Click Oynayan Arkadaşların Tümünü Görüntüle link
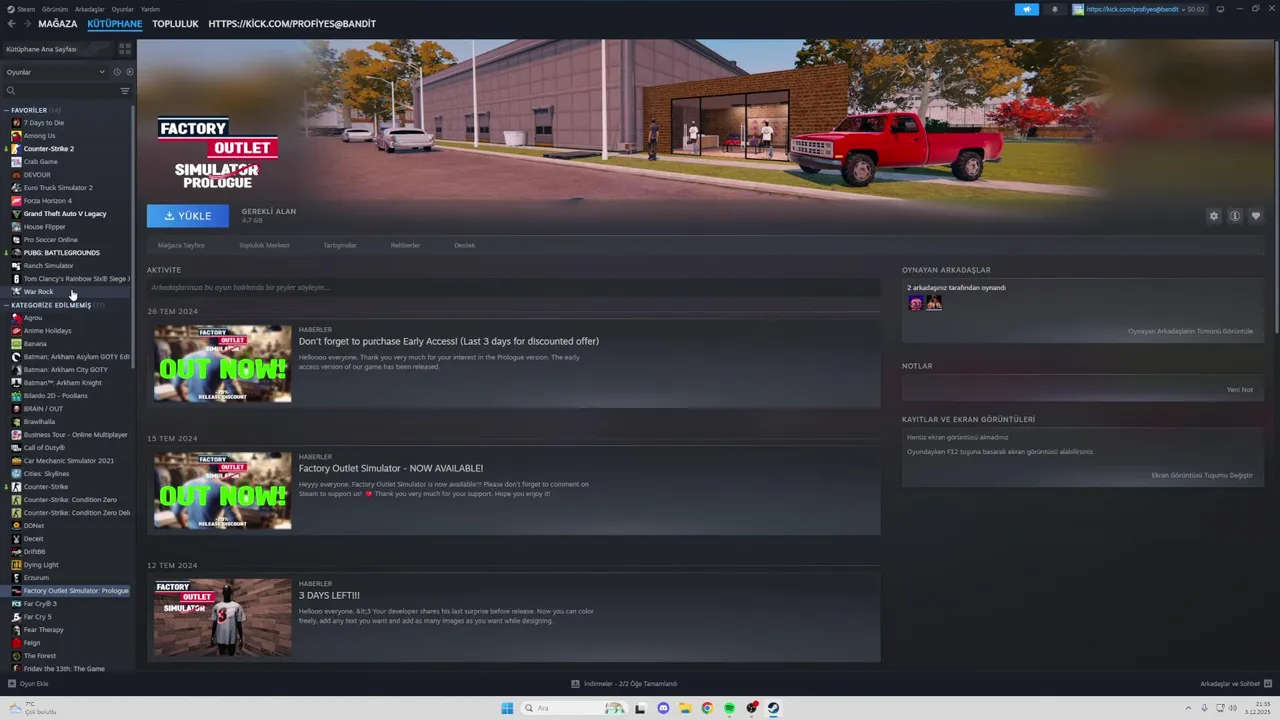 1190,331
